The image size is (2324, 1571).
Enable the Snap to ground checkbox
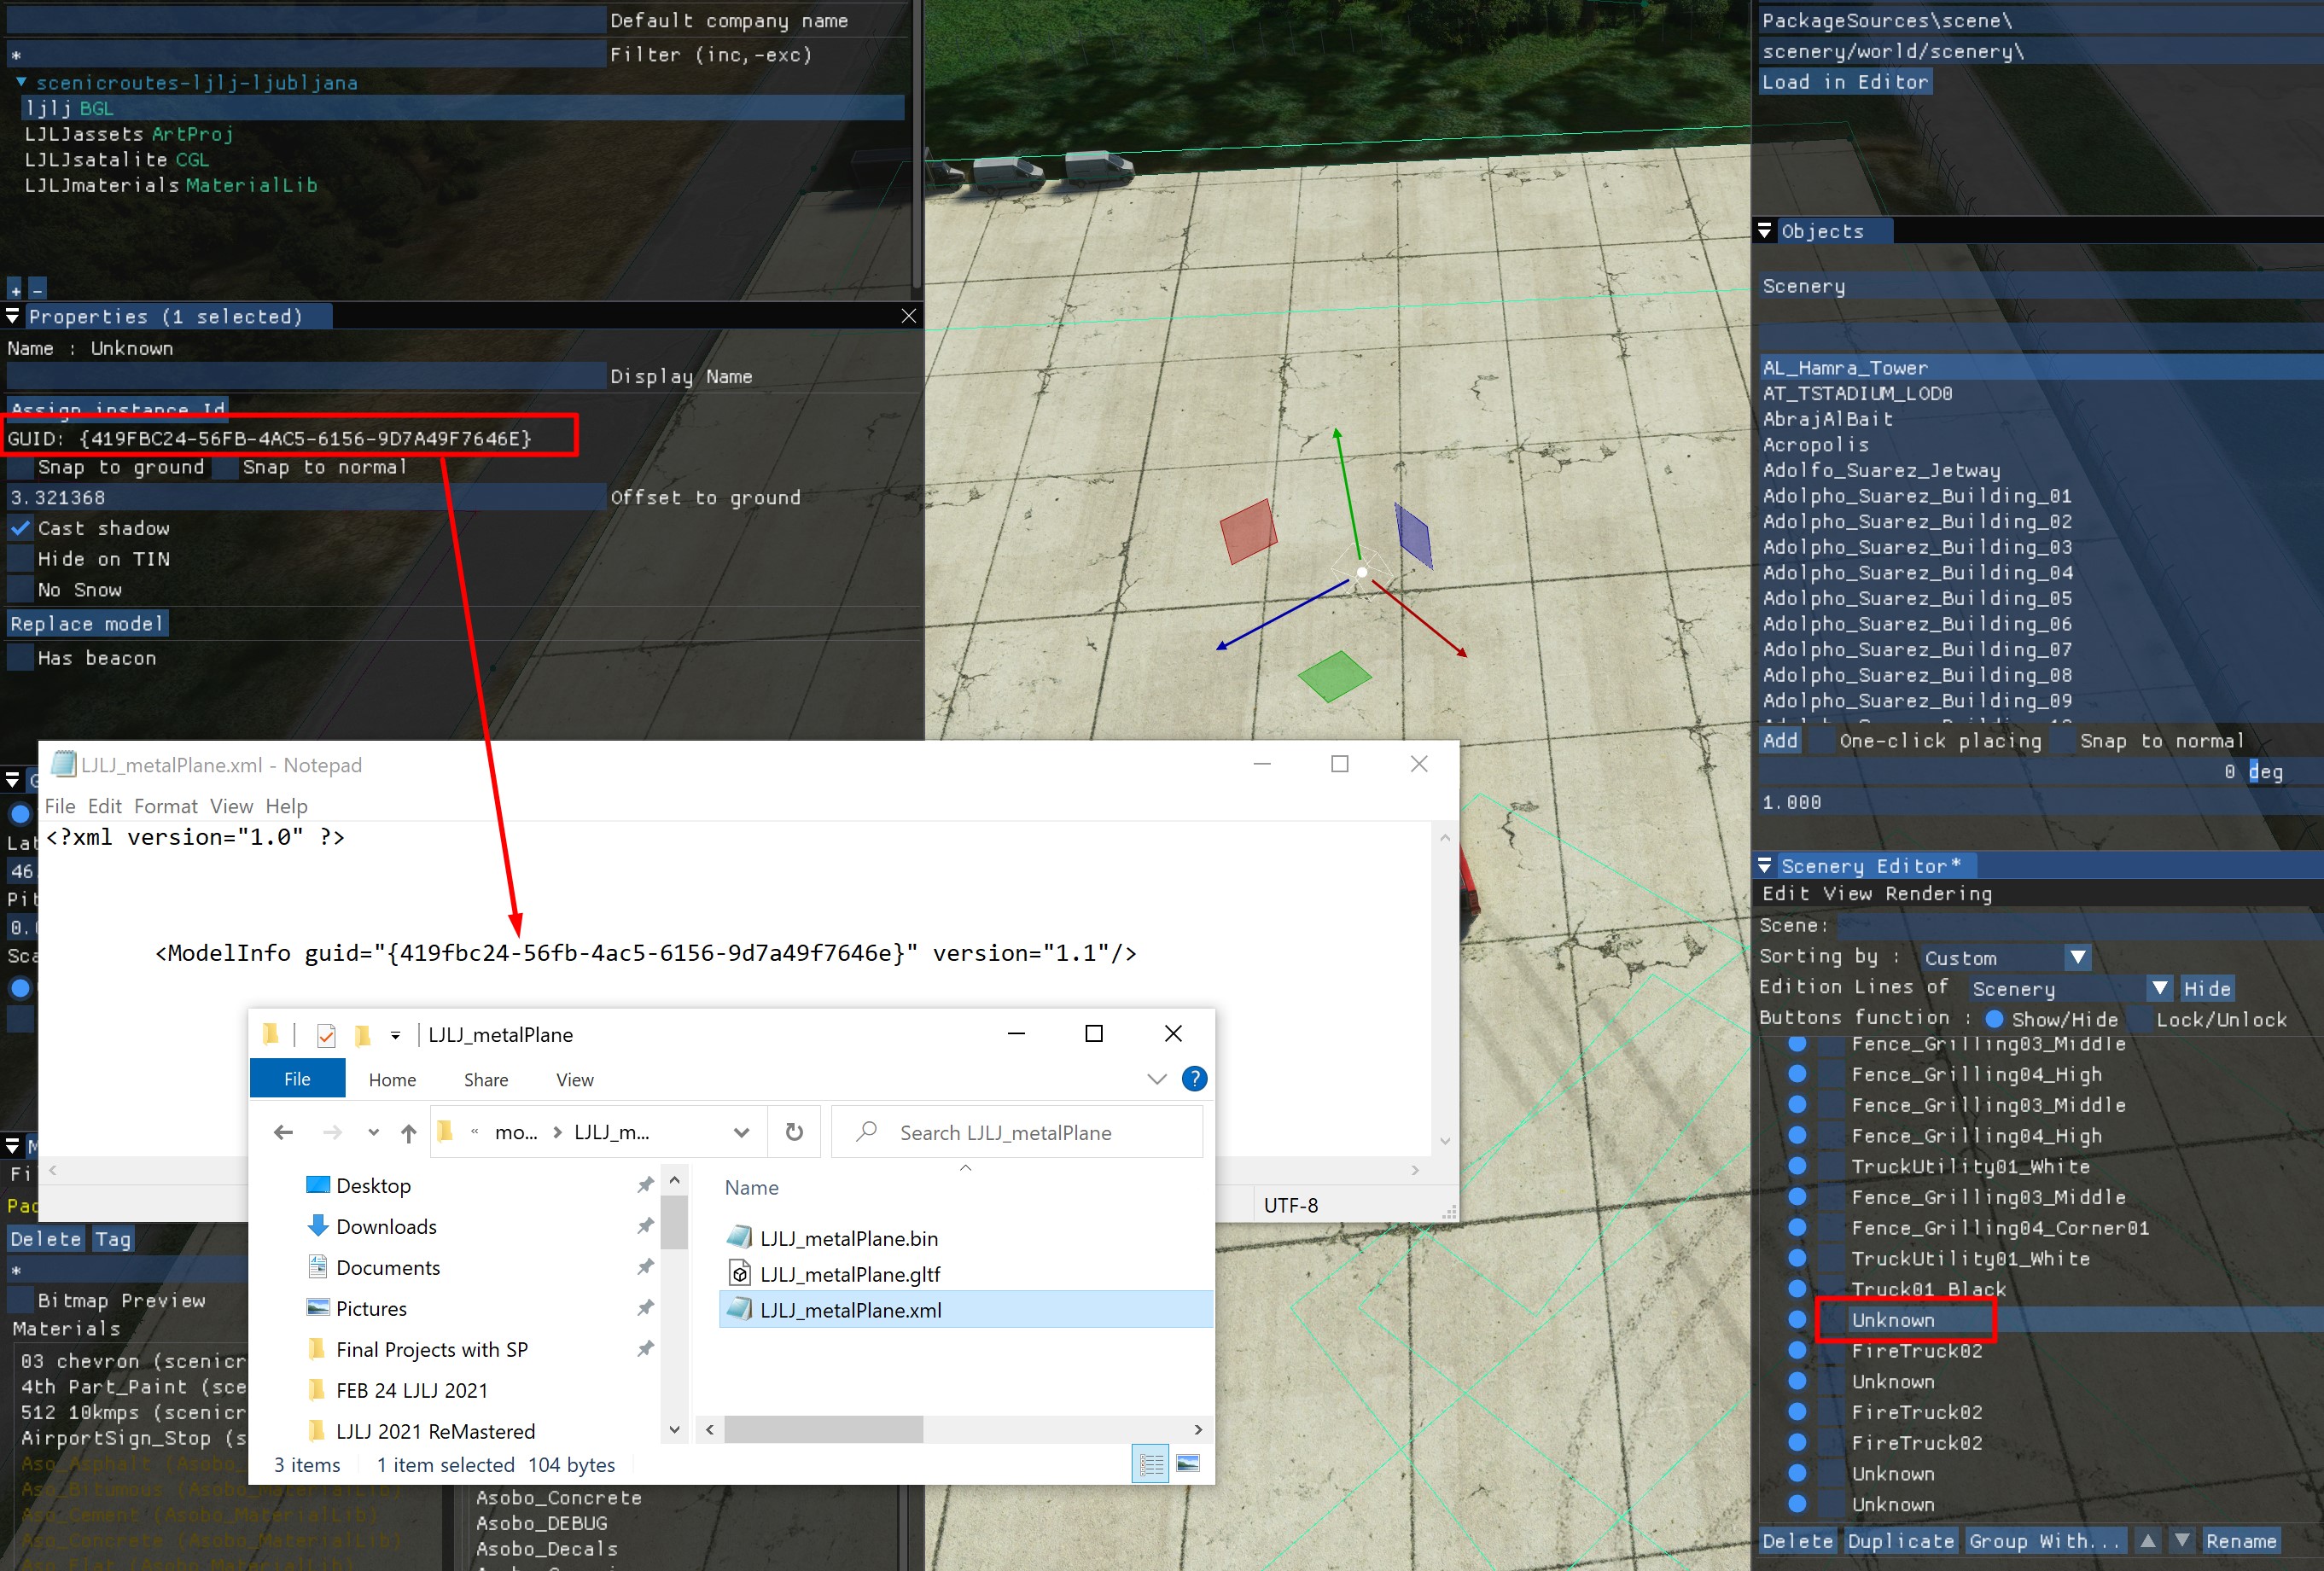(x=21, y=467)
